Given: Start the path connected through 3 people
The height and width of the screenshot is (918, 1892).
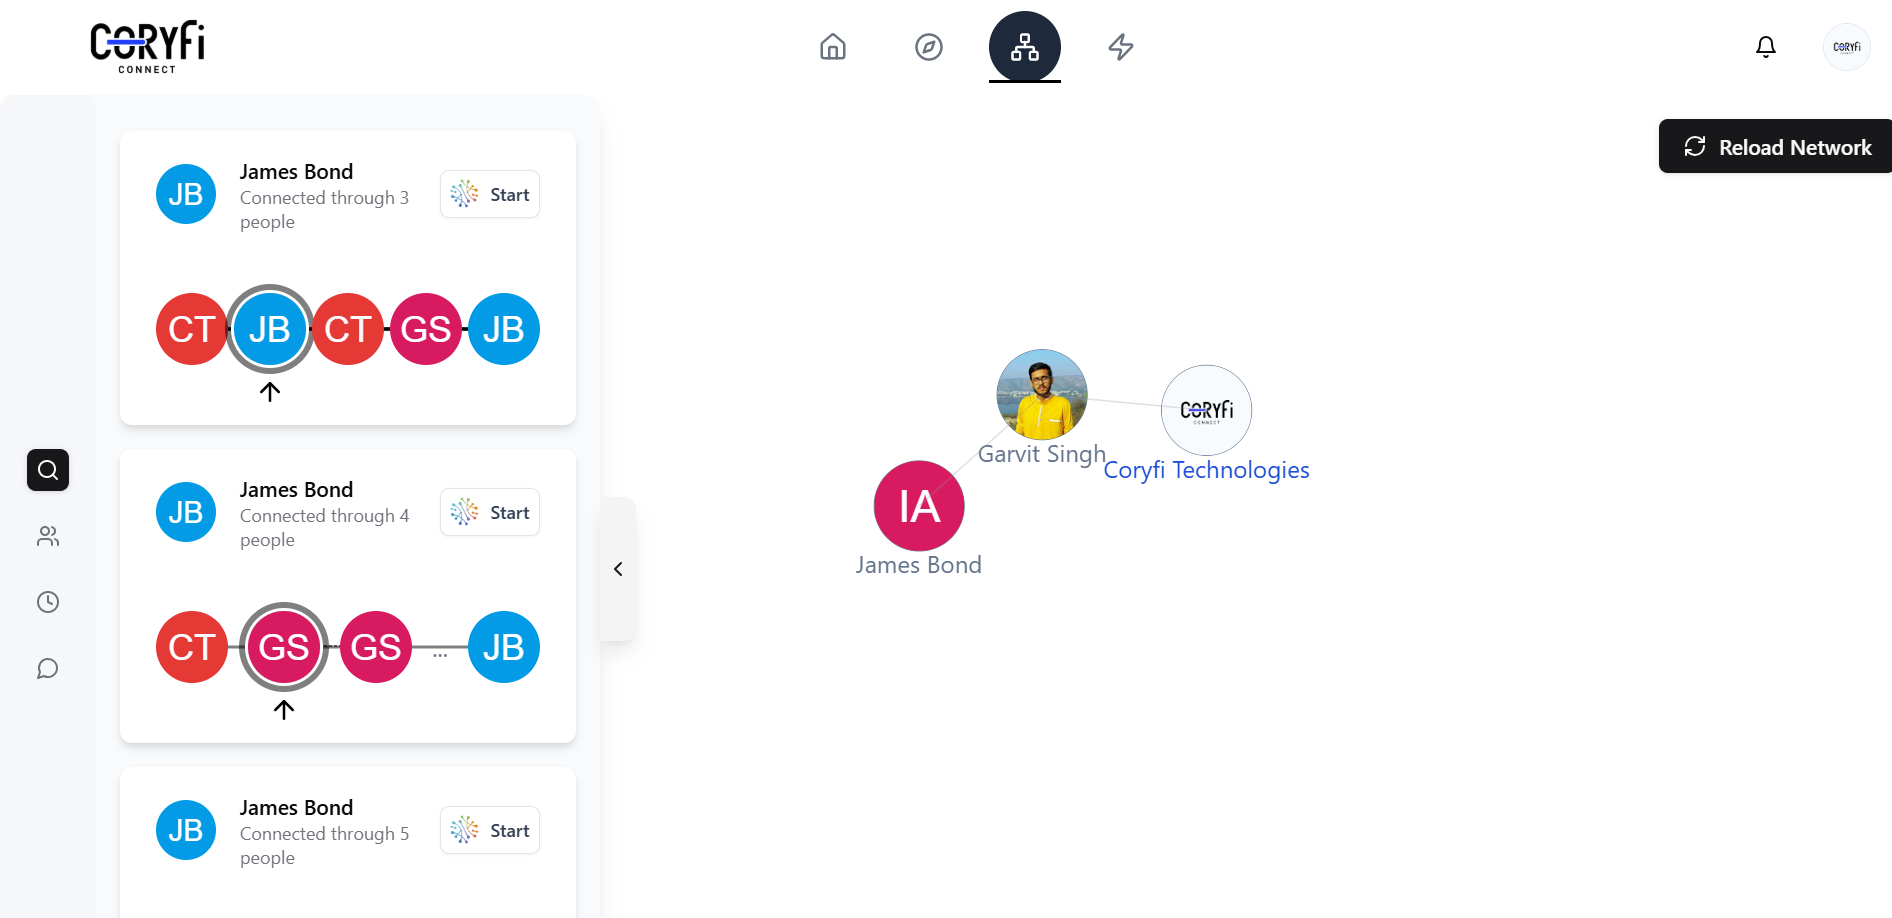Looking at the screenshot, I should coord(489,193).
